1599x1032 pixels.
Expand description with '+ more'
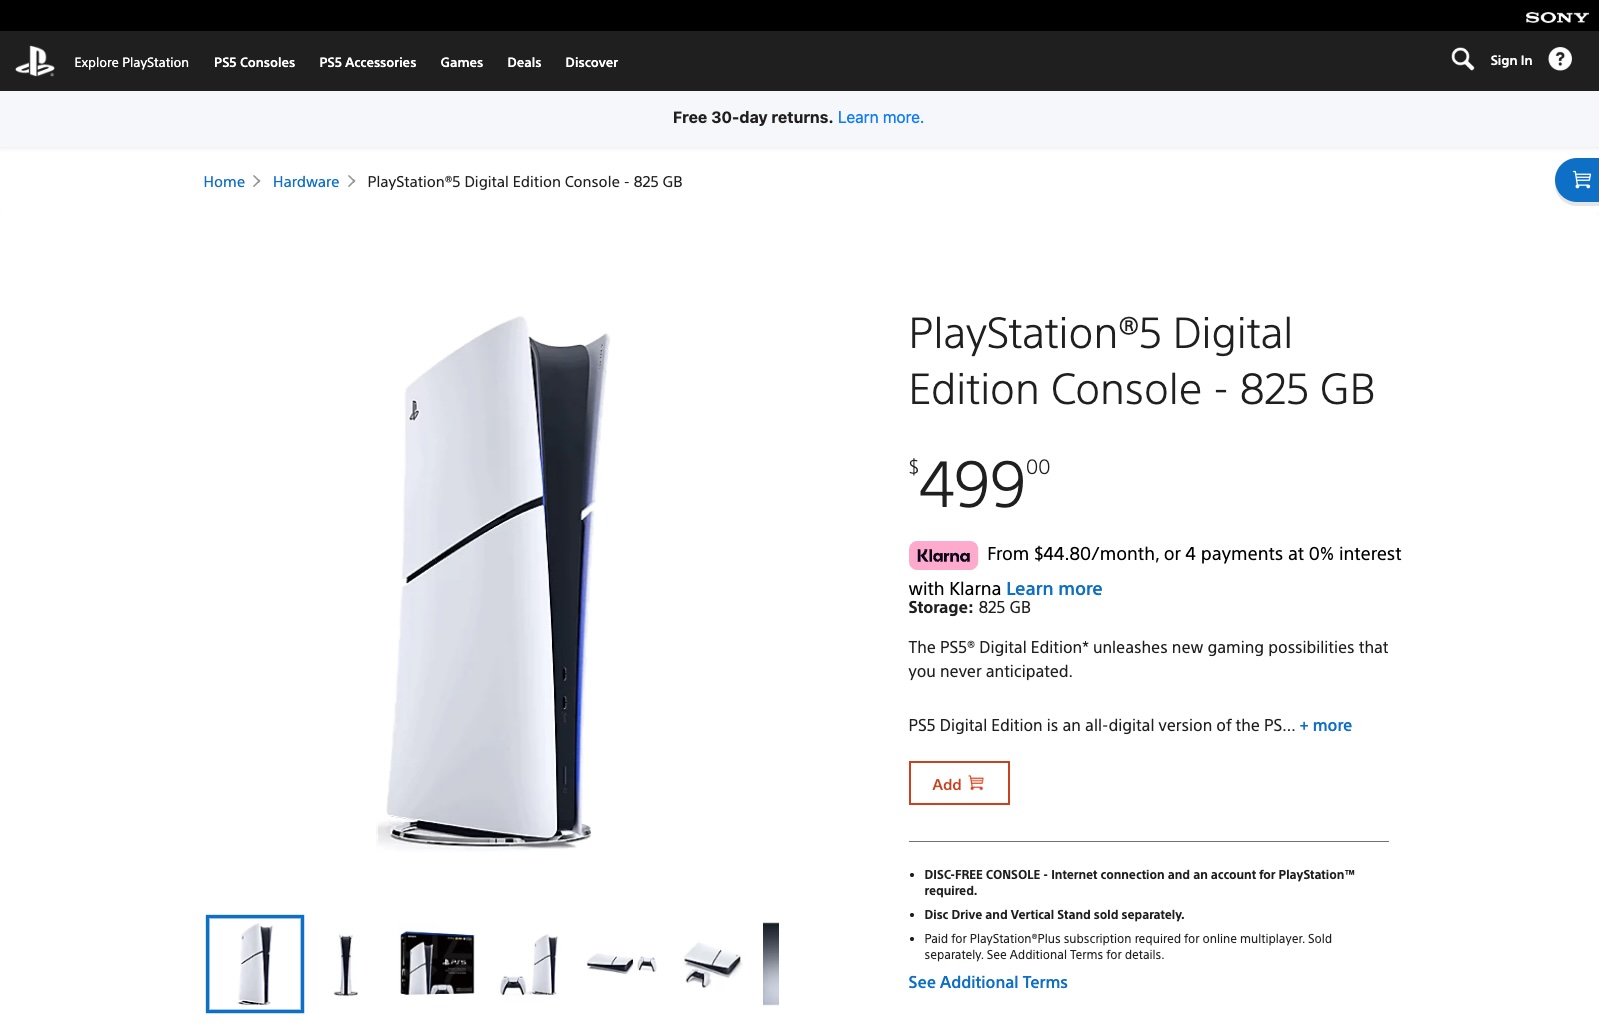[1325, 726]
